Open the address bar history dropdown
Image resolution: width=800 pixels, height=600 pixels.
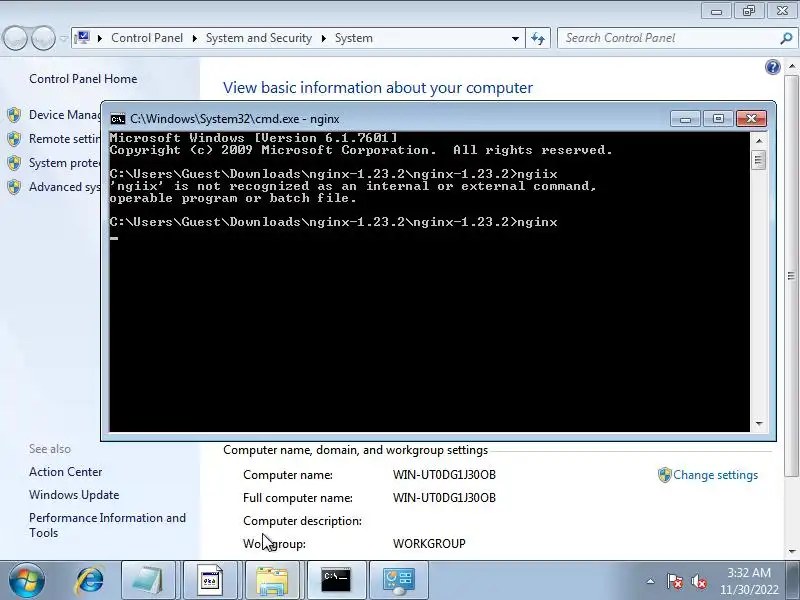point(515,38)
